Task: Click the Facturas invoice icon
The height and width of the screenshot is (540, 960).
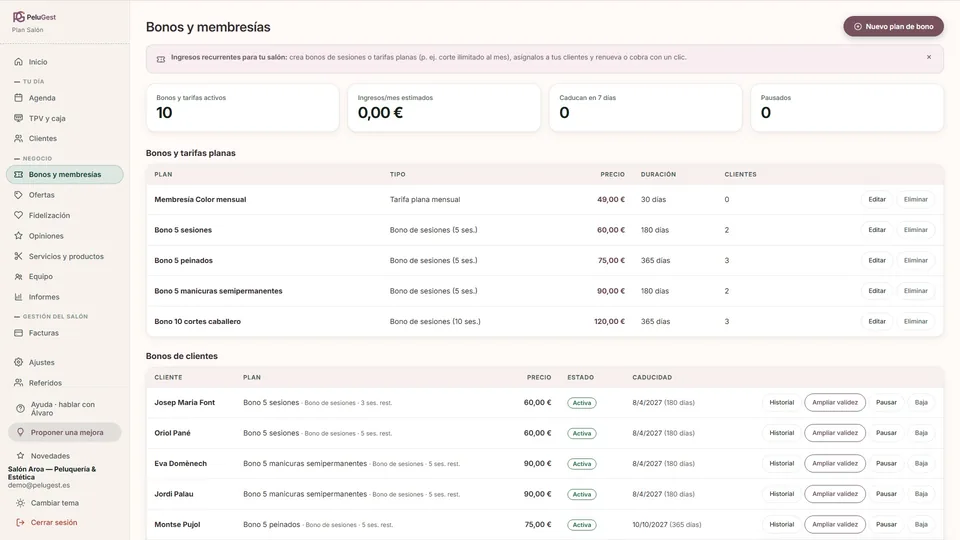Action: (18, 333)
